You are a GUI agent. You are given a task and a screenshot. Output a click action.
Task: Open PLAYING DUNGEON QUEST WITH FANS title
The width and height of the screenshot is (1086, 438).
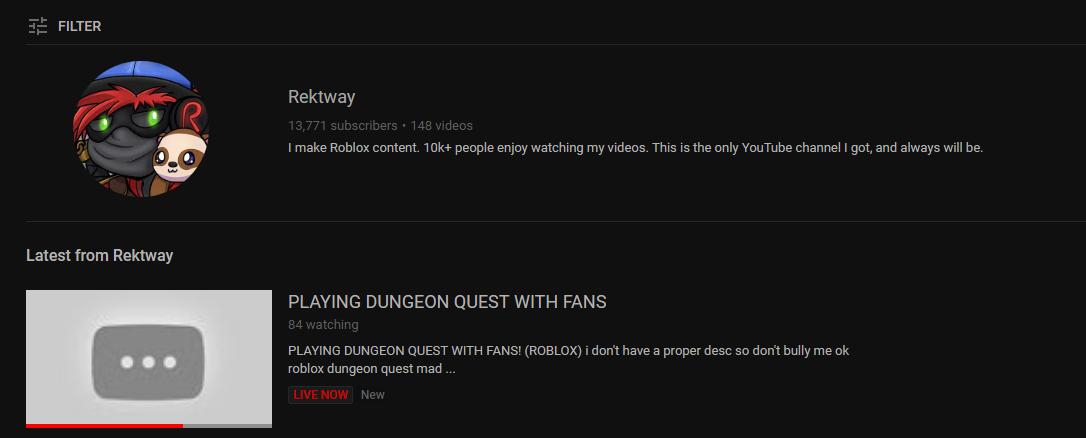click(447, 302)
